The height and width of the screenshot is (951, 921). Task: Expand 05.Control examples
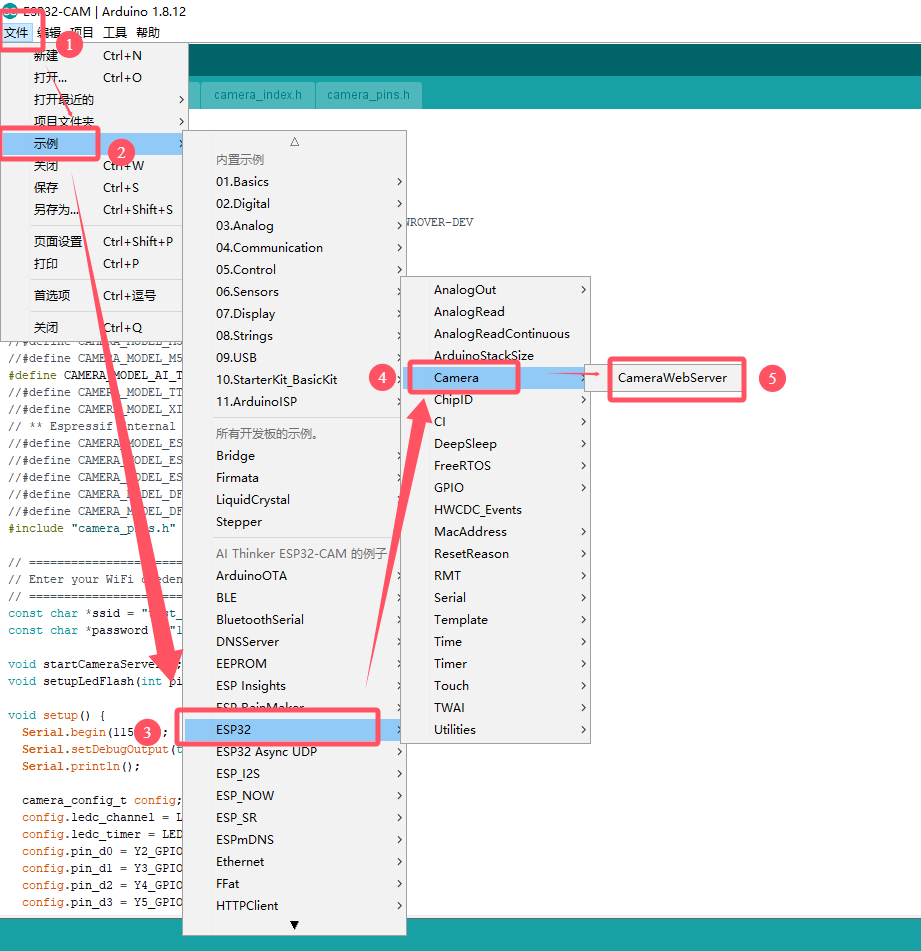coord(295,270)
